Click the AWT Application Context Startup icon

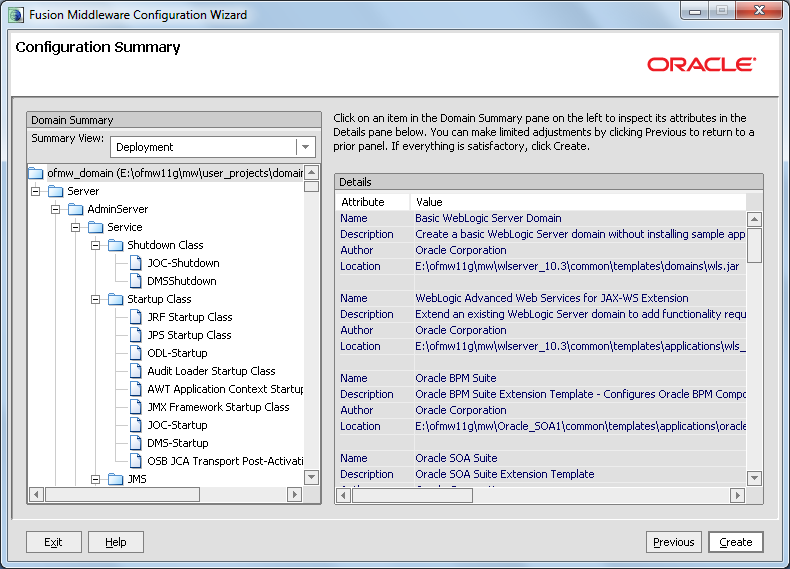136,389
